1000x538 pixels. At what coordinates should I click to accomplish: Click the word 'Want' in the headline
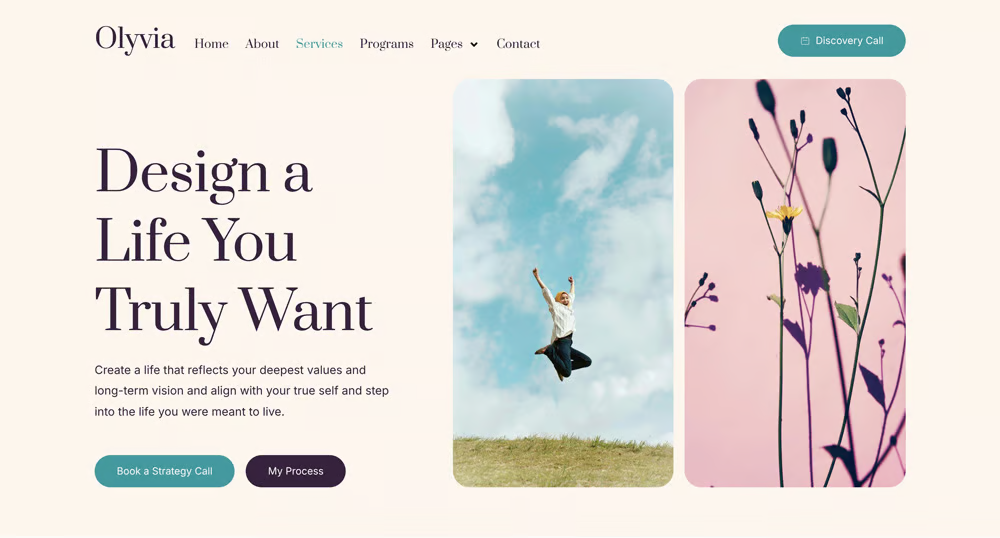306,311
